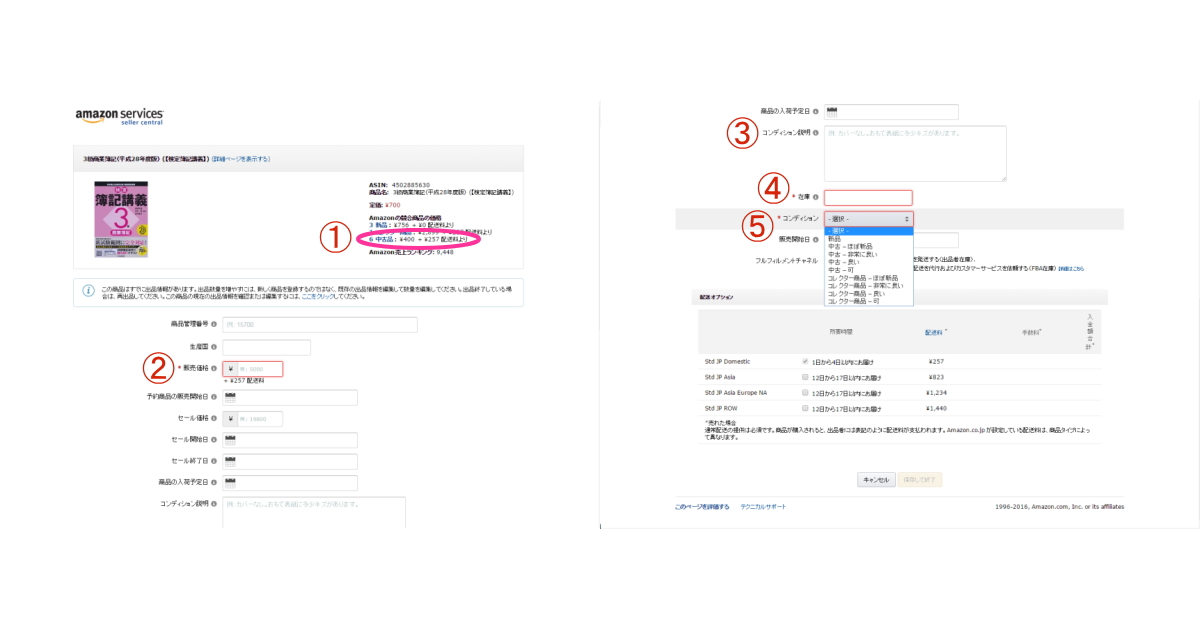Click the 保存して終了 button
This screenshot has width=1200, height=630.
[920, 480]
